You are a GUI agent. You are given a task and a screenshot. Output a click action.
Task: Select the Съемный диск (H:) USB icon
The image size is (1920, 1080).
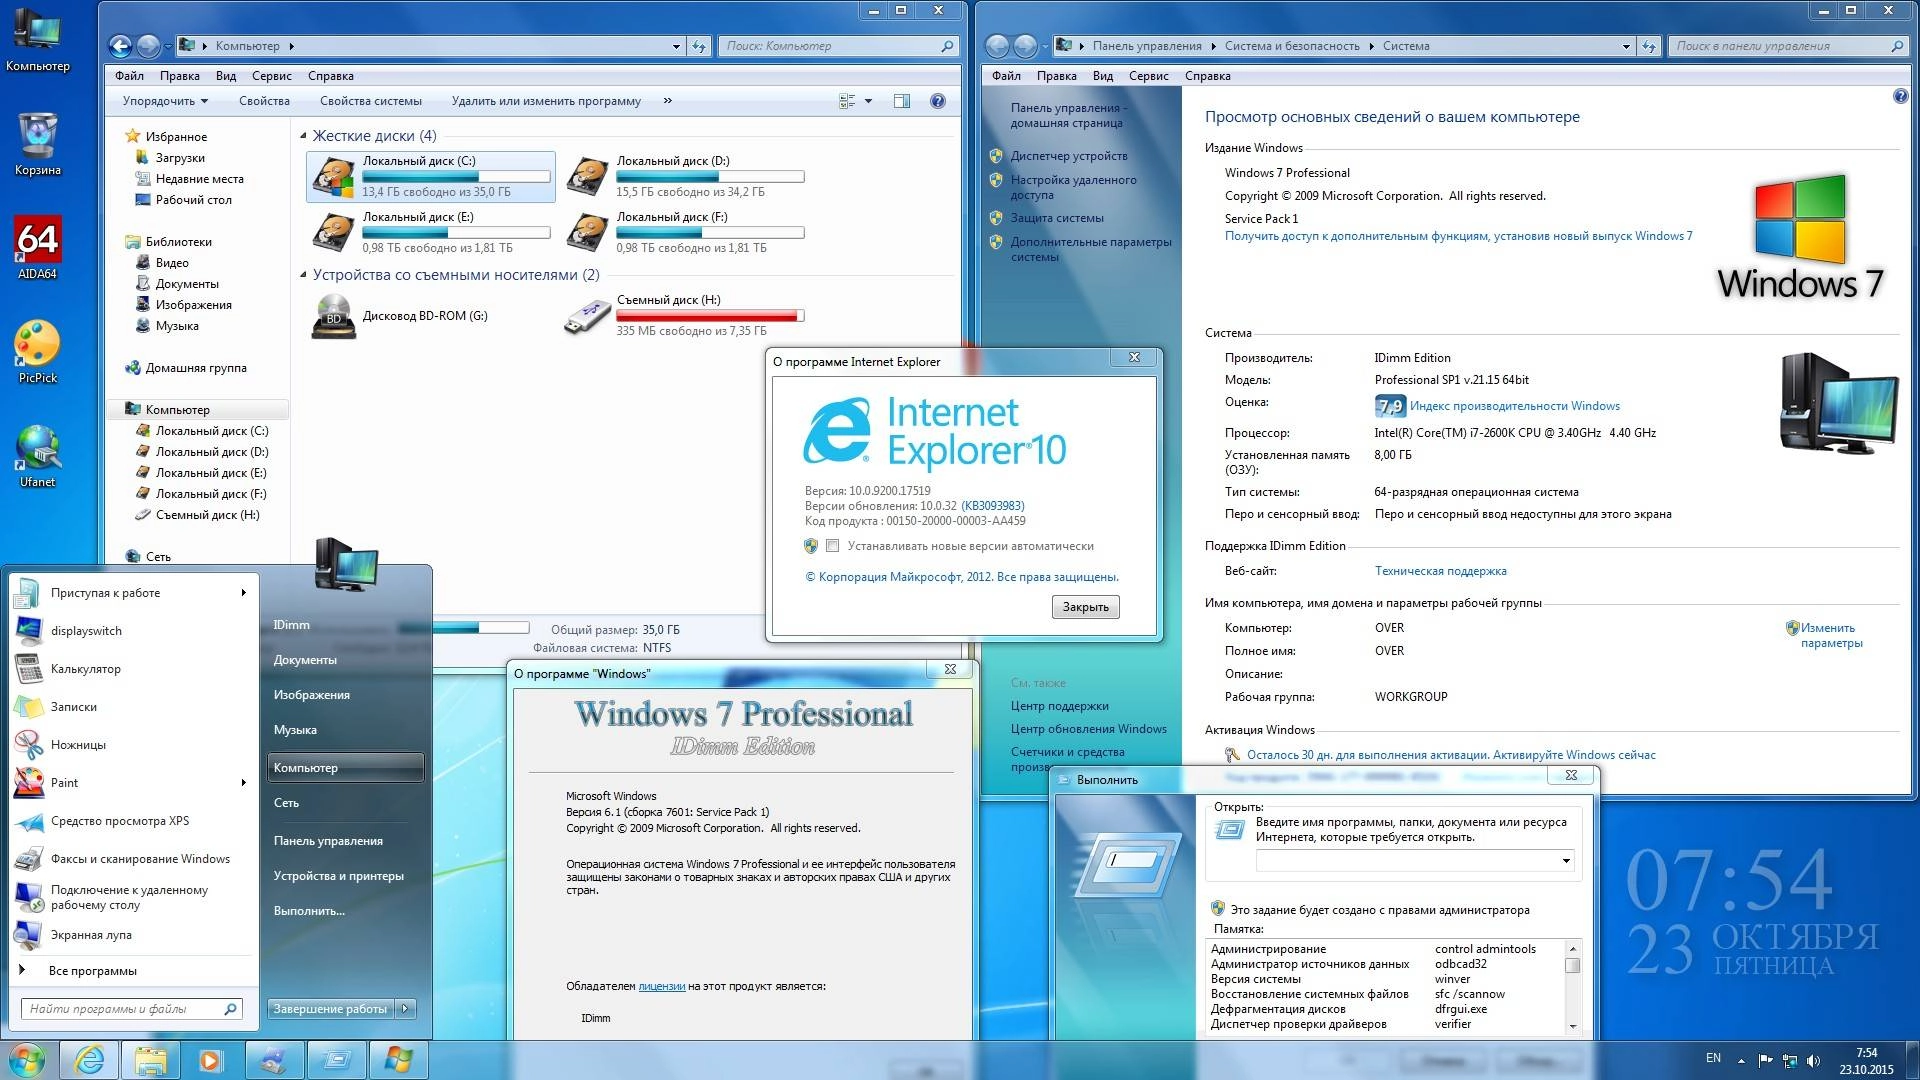(x=587, y=316)
